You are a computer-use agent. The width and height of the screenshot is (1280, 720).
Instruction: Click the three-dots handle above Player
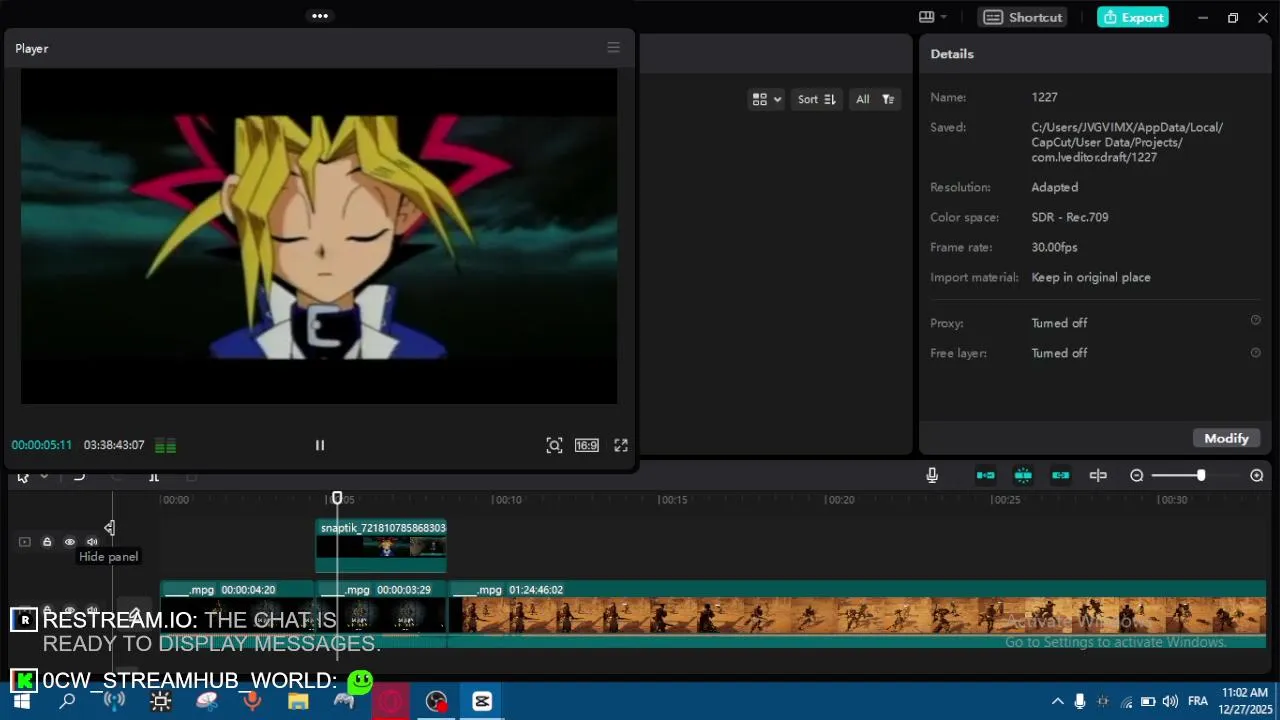point(320,16)
